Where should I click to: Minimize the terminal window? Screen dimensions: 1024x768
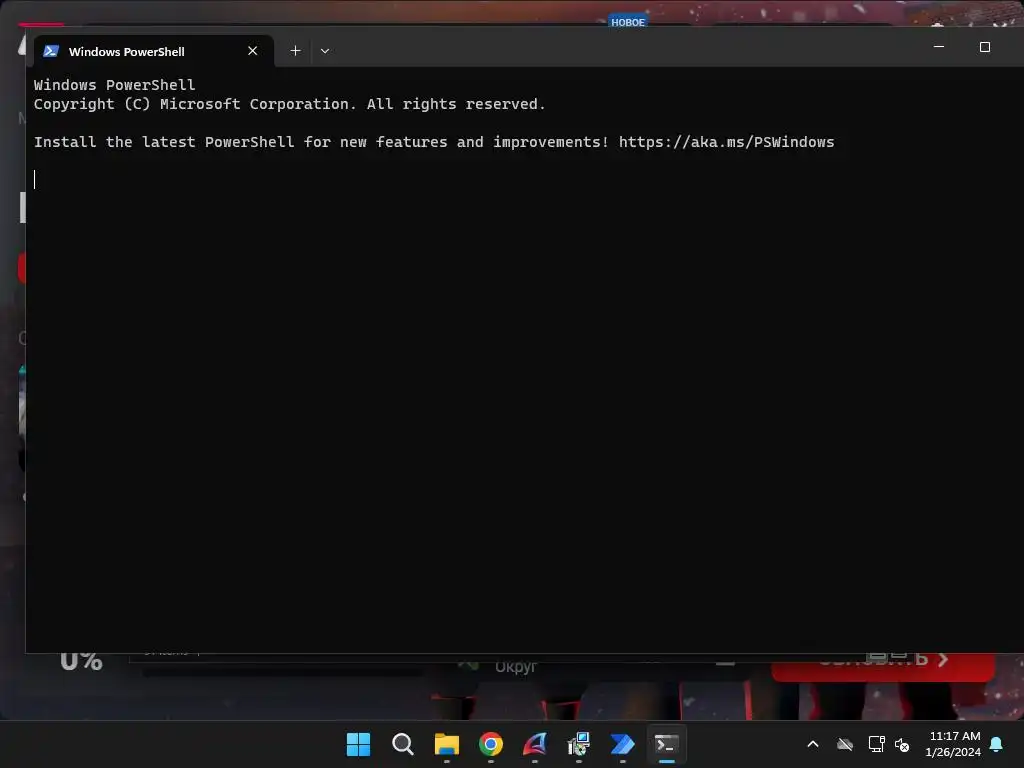tap(938, 47)
